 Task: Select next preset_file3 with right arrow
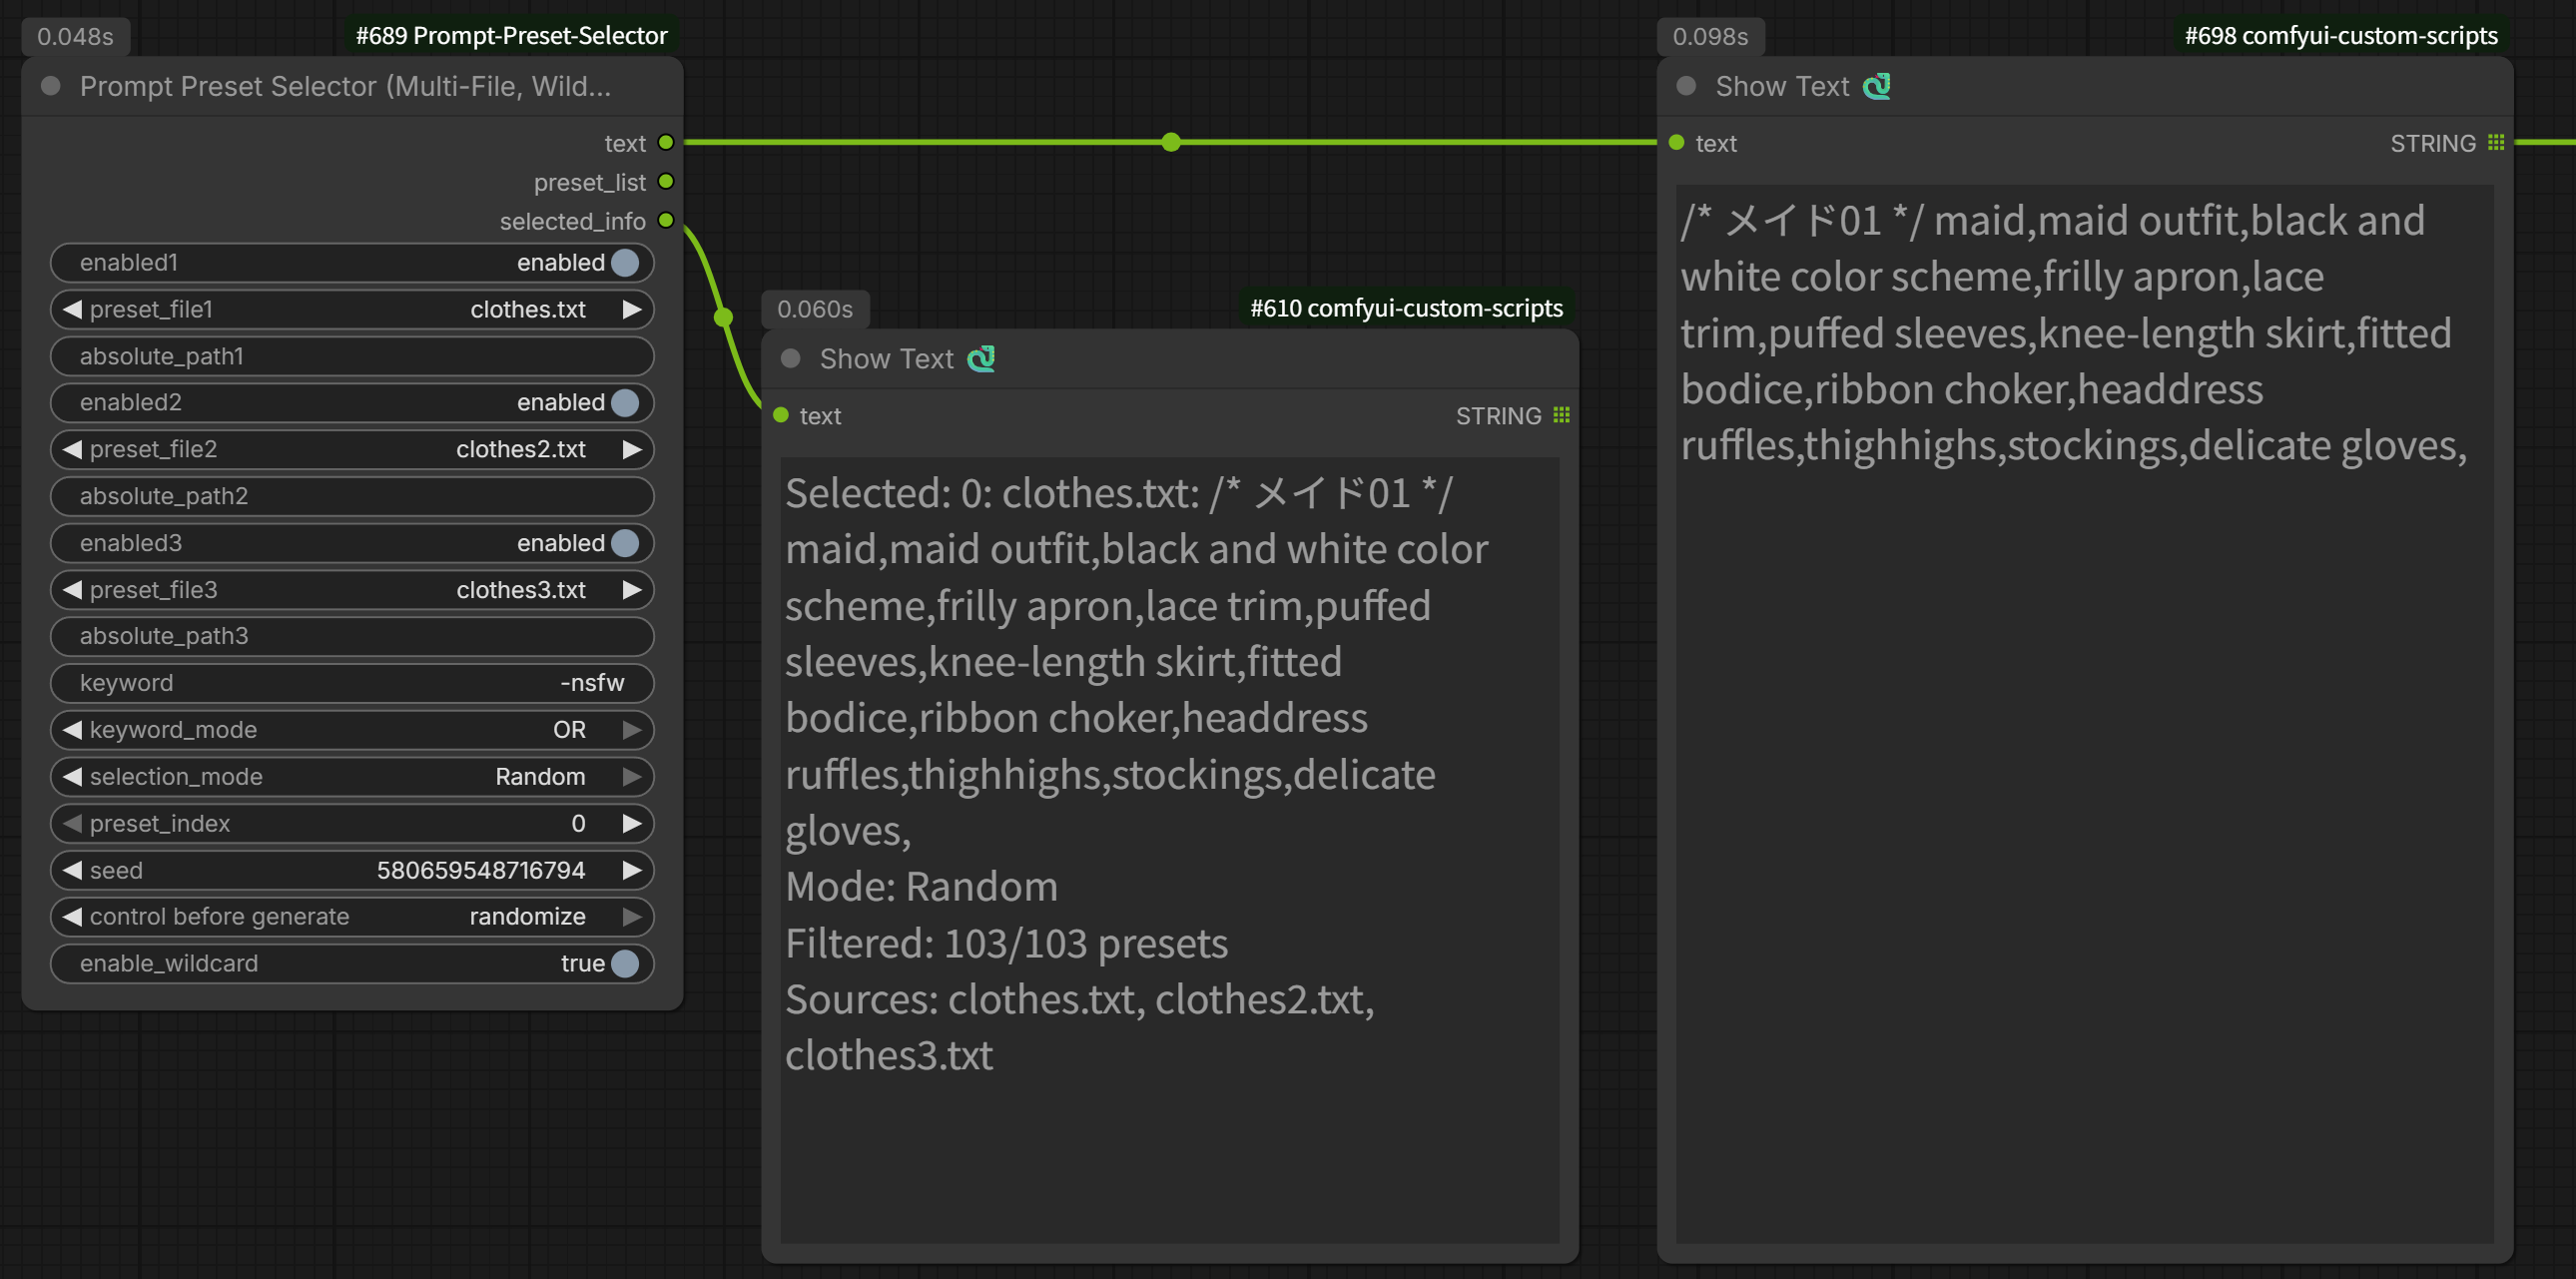(x=632, y=590)
